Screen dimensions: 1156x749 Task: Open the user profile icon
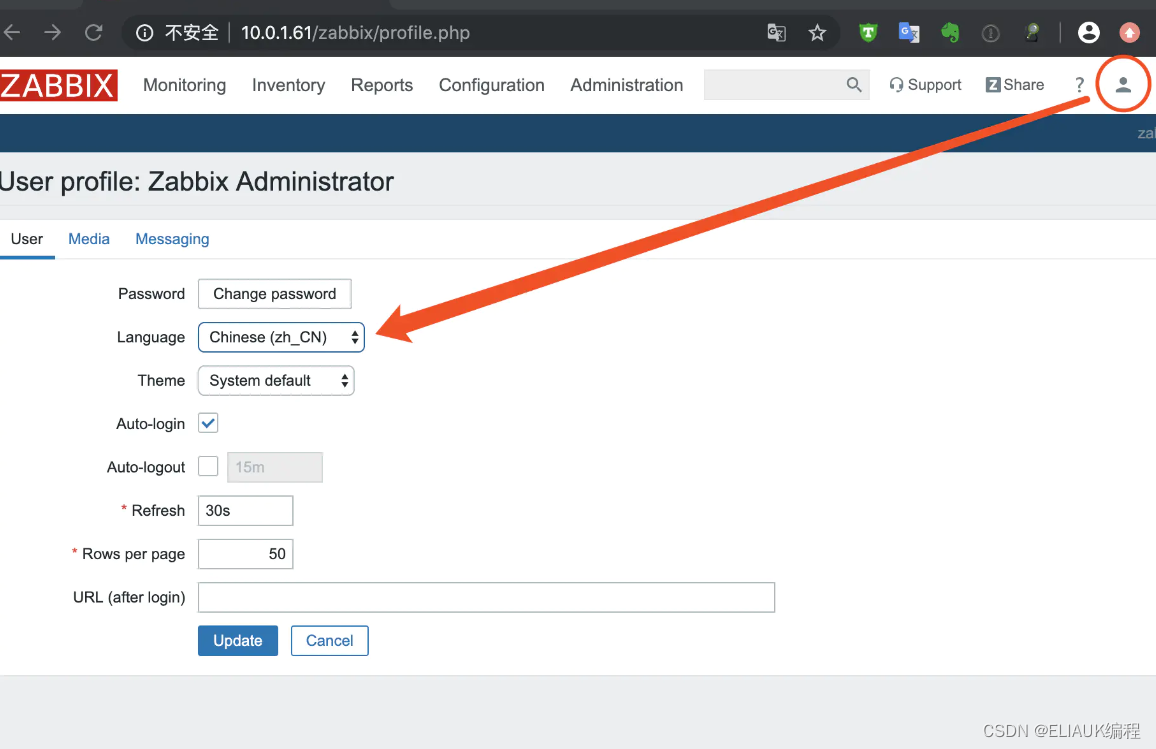(1123, 85)
